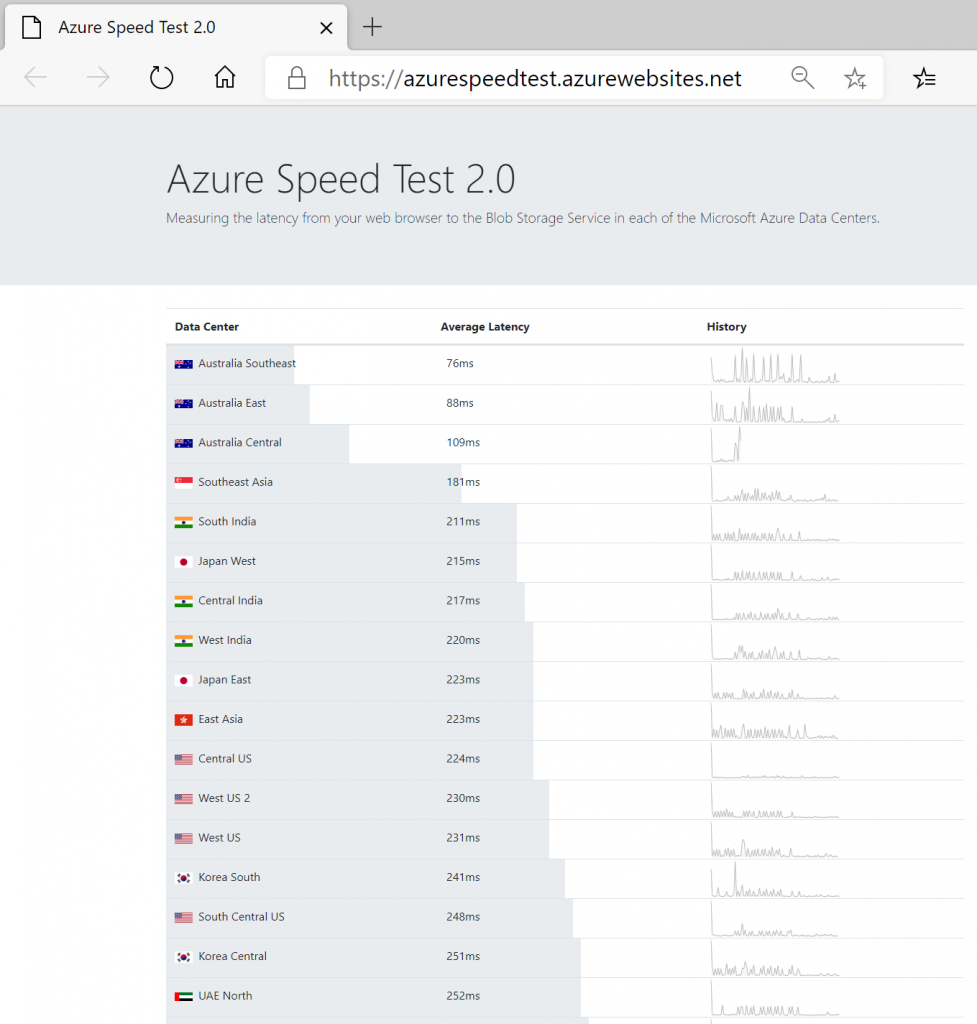Click the address bar URL field
Image resolution: width=977 pixels, height=1024 pixels.
click(x=535, y=78)
